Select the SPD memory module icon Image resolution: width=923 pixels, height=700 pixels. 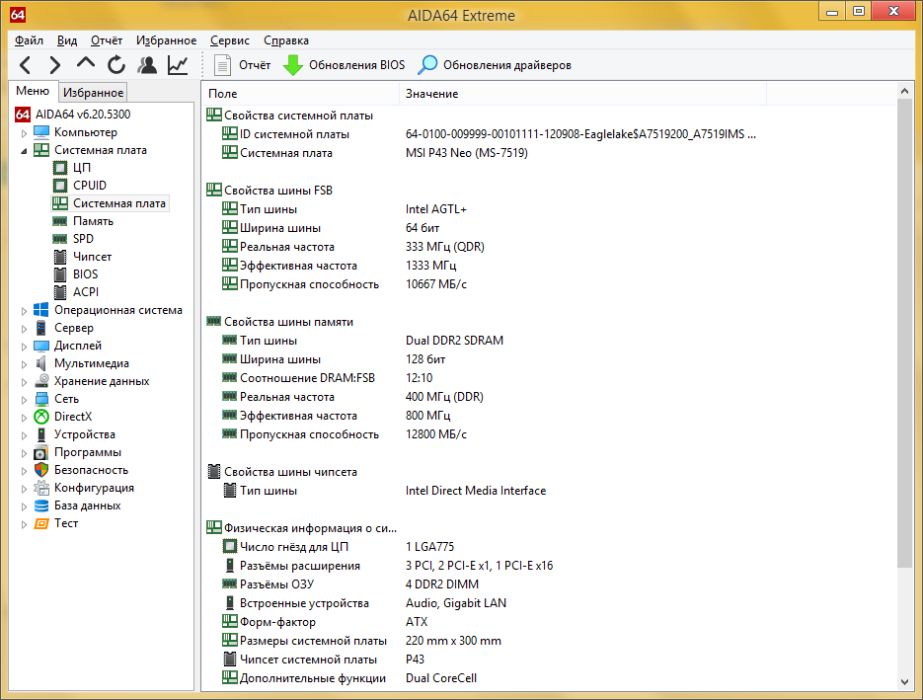click(x=60, y=239)
